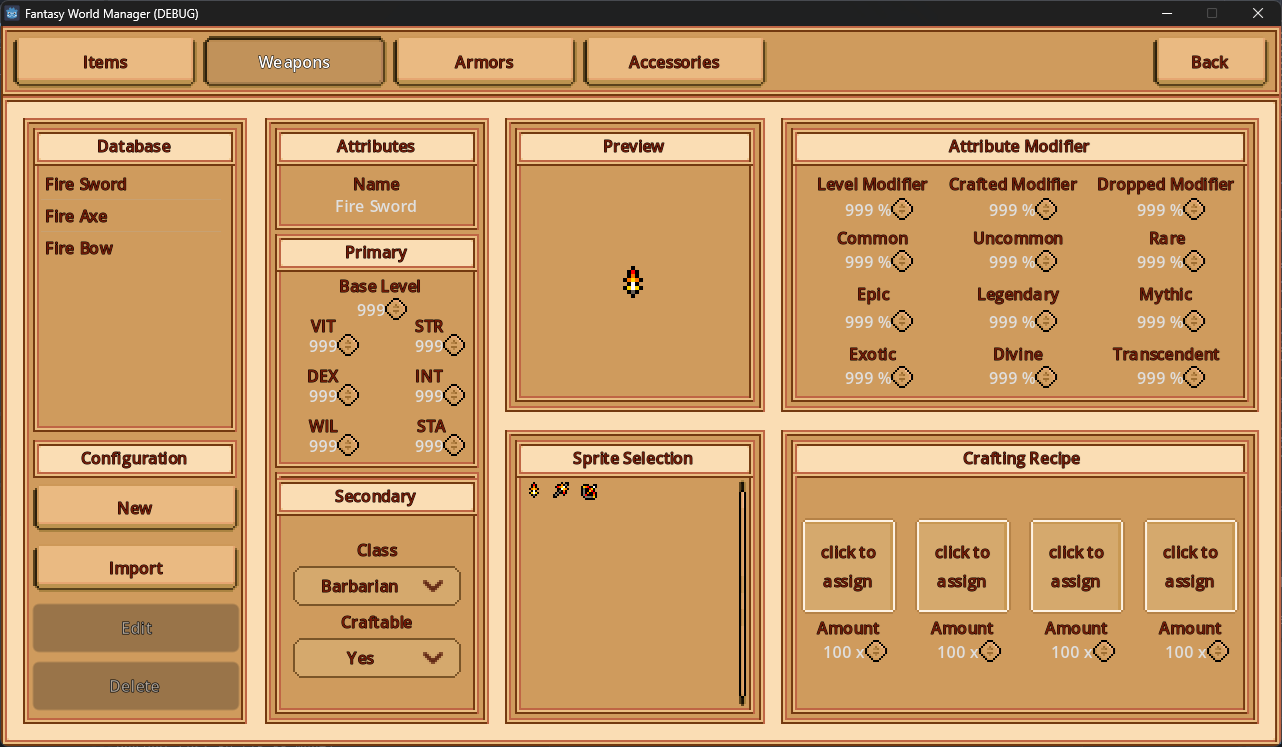Click the Fire Sword name input field

(376, 206)
